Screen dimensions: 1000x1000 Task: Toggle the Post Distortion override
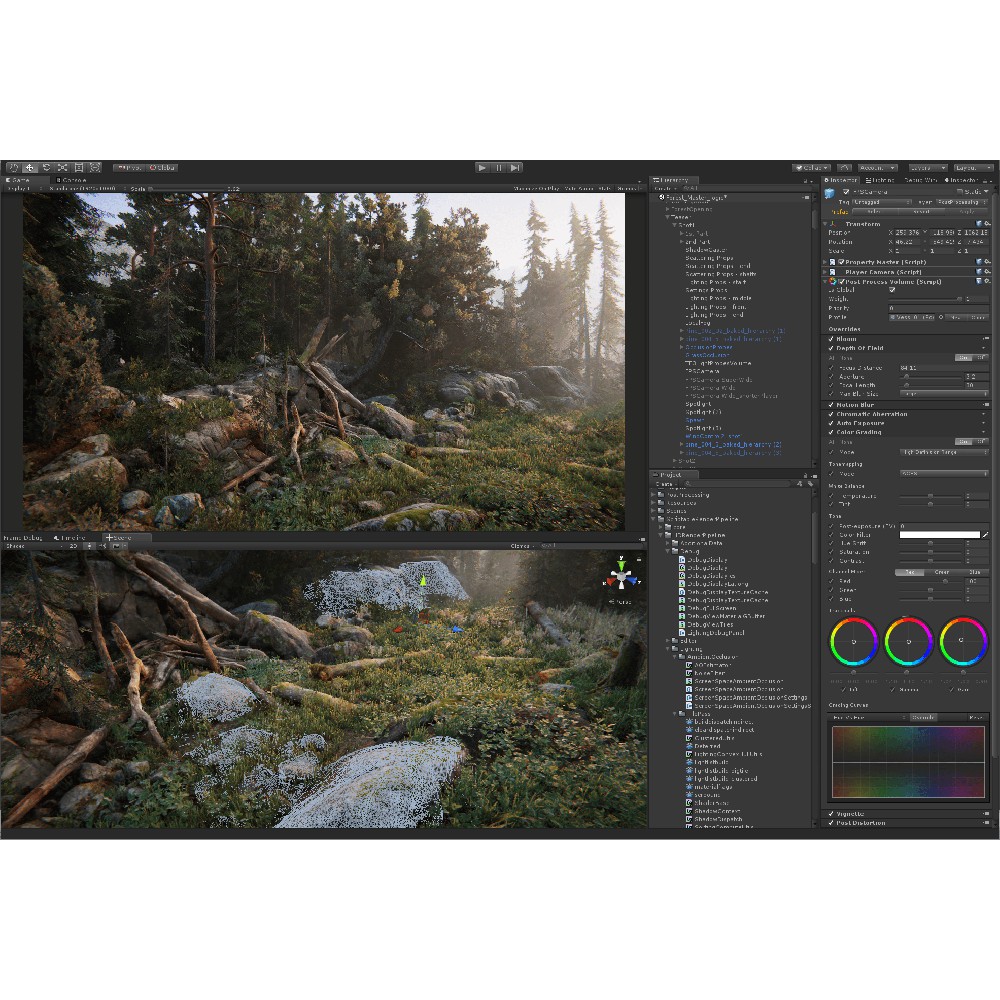click(x=831, y=823)
